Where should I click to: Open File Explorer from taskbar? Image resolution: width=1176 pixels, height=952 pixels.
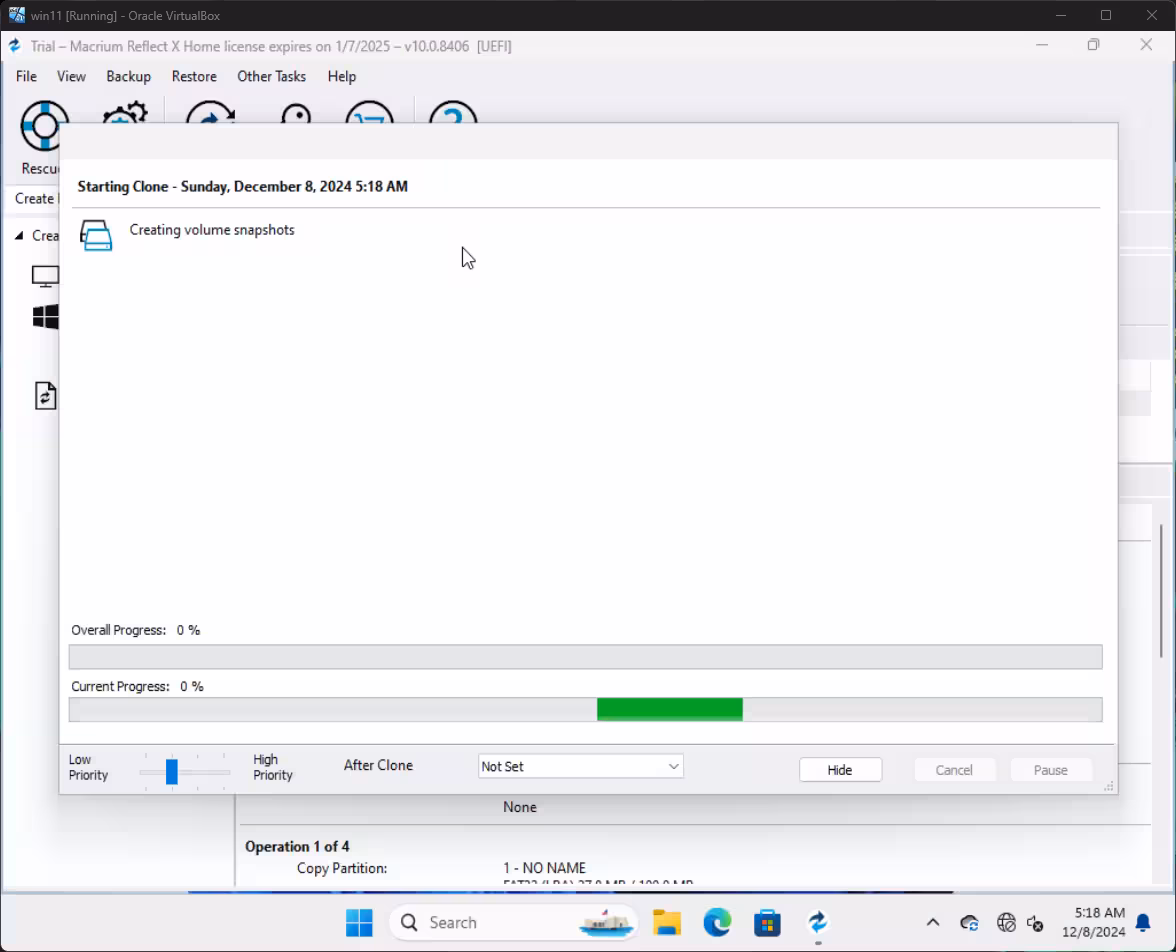(x=667, y=923)
